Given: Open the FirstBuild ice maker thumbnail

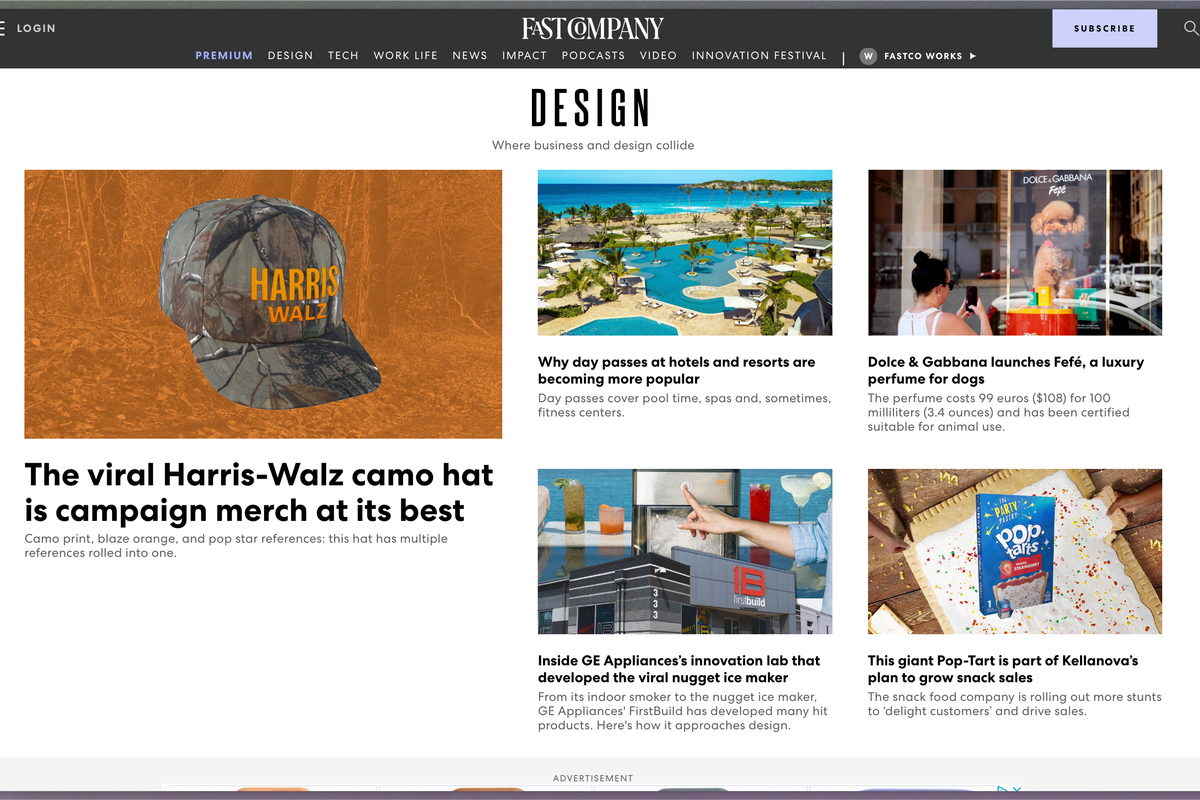Looking at the screenshot, I should tap(685, 551).
